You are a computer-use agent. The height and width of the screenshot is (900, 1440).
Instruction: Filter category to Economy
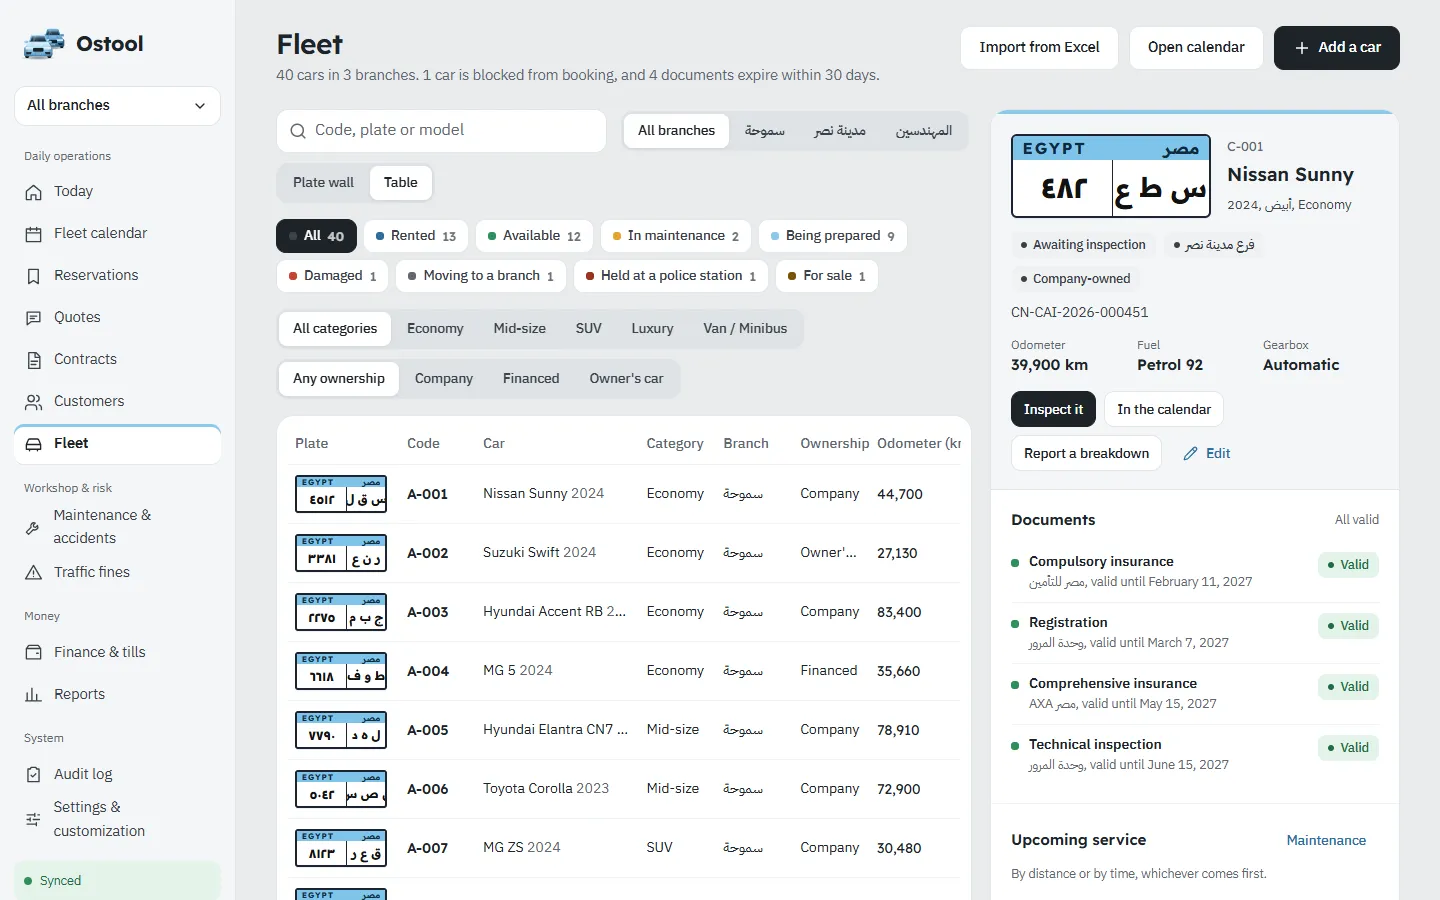(x=435, y=329)
